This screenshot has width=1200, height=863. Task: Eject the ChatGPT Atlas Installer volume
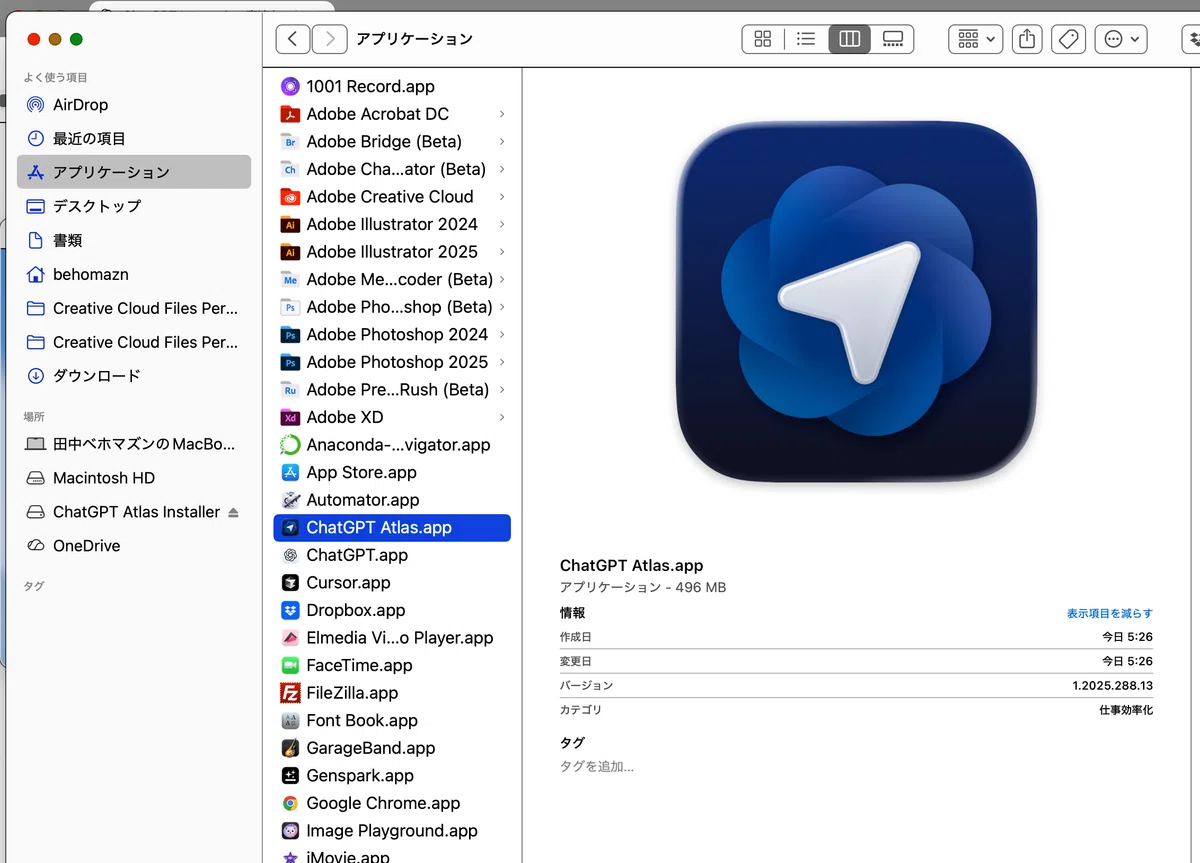coord(233,512)
